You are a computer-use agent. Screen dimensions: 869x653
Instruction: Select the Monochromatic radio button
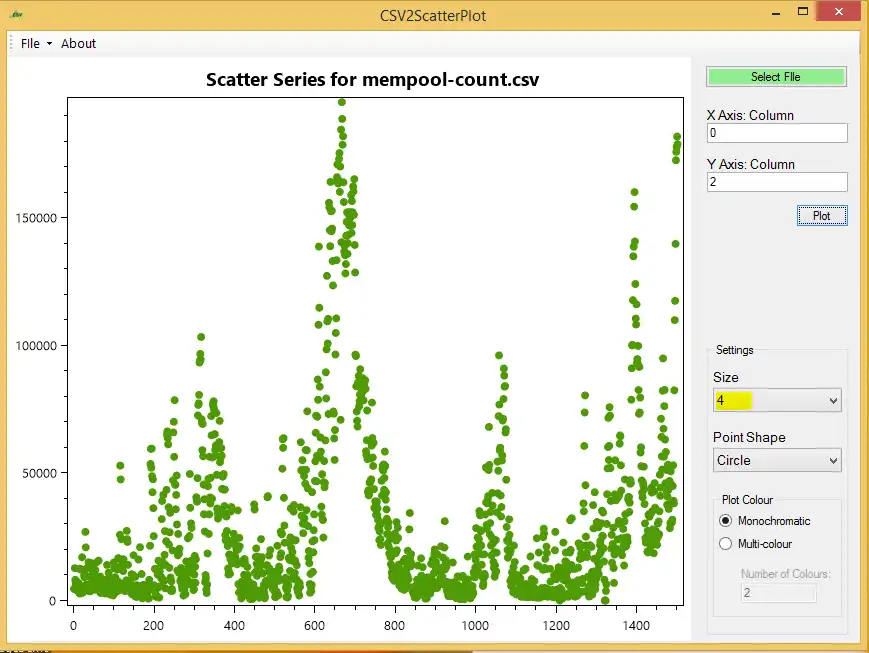coord(726,521)
